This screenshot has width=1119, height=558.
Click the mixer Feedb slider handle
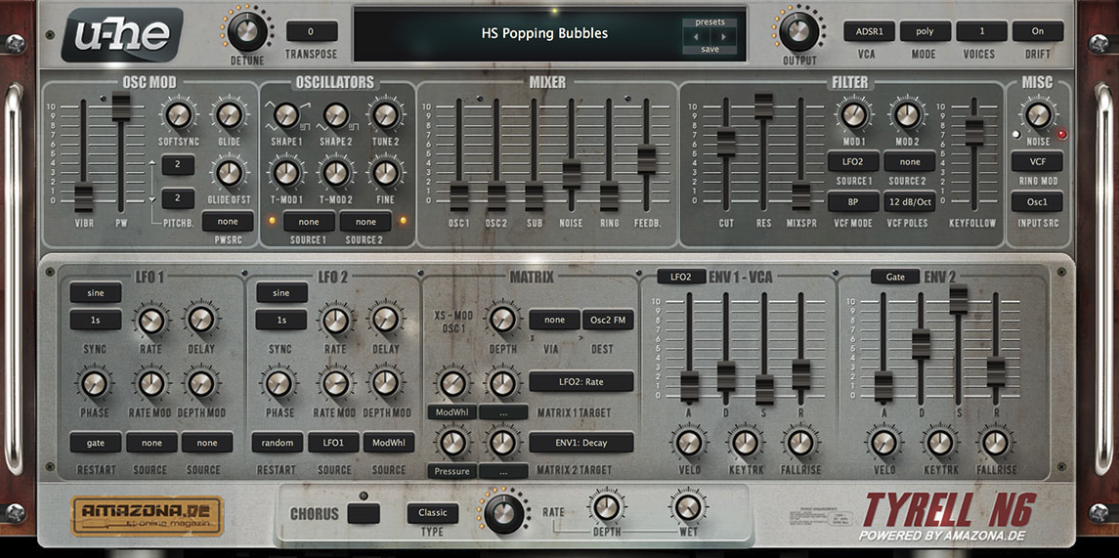click(x=647, y=158)
